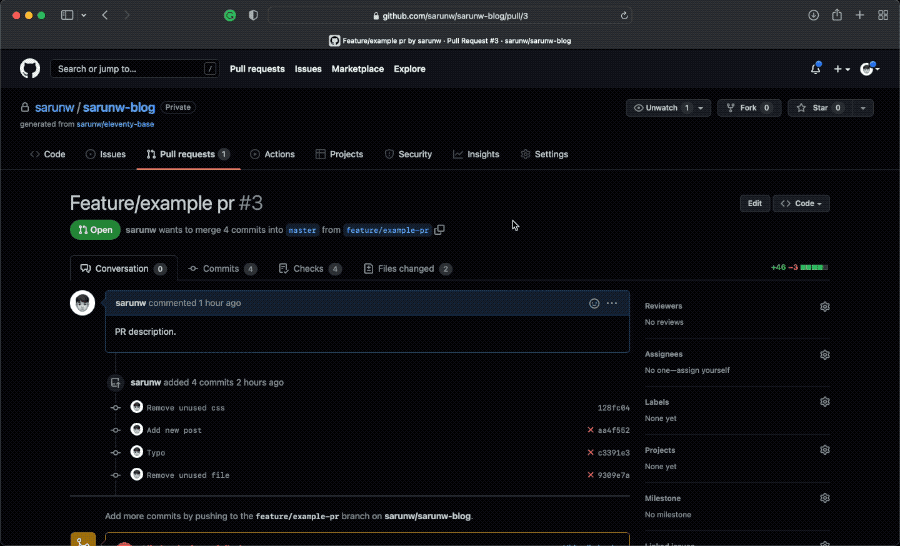Add emoji reaction to comment

[594, 303]
